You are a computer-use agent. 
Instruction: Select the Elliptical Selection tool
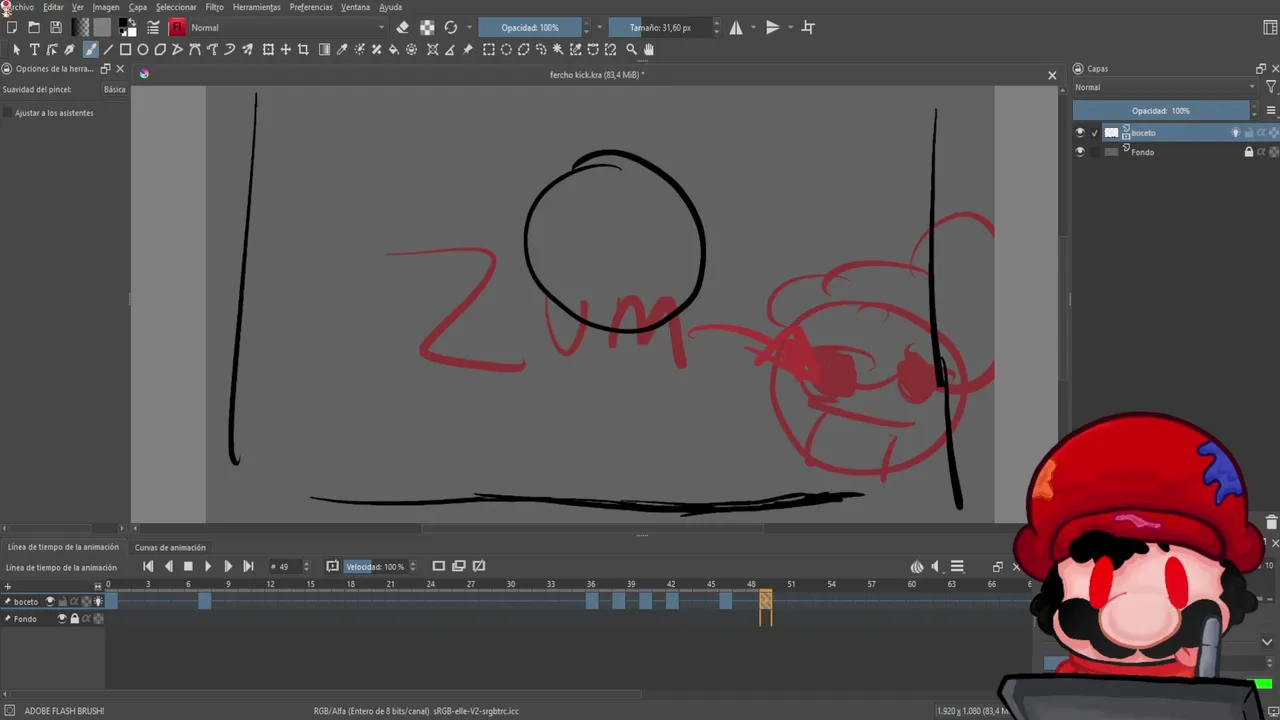coord(506,49)
